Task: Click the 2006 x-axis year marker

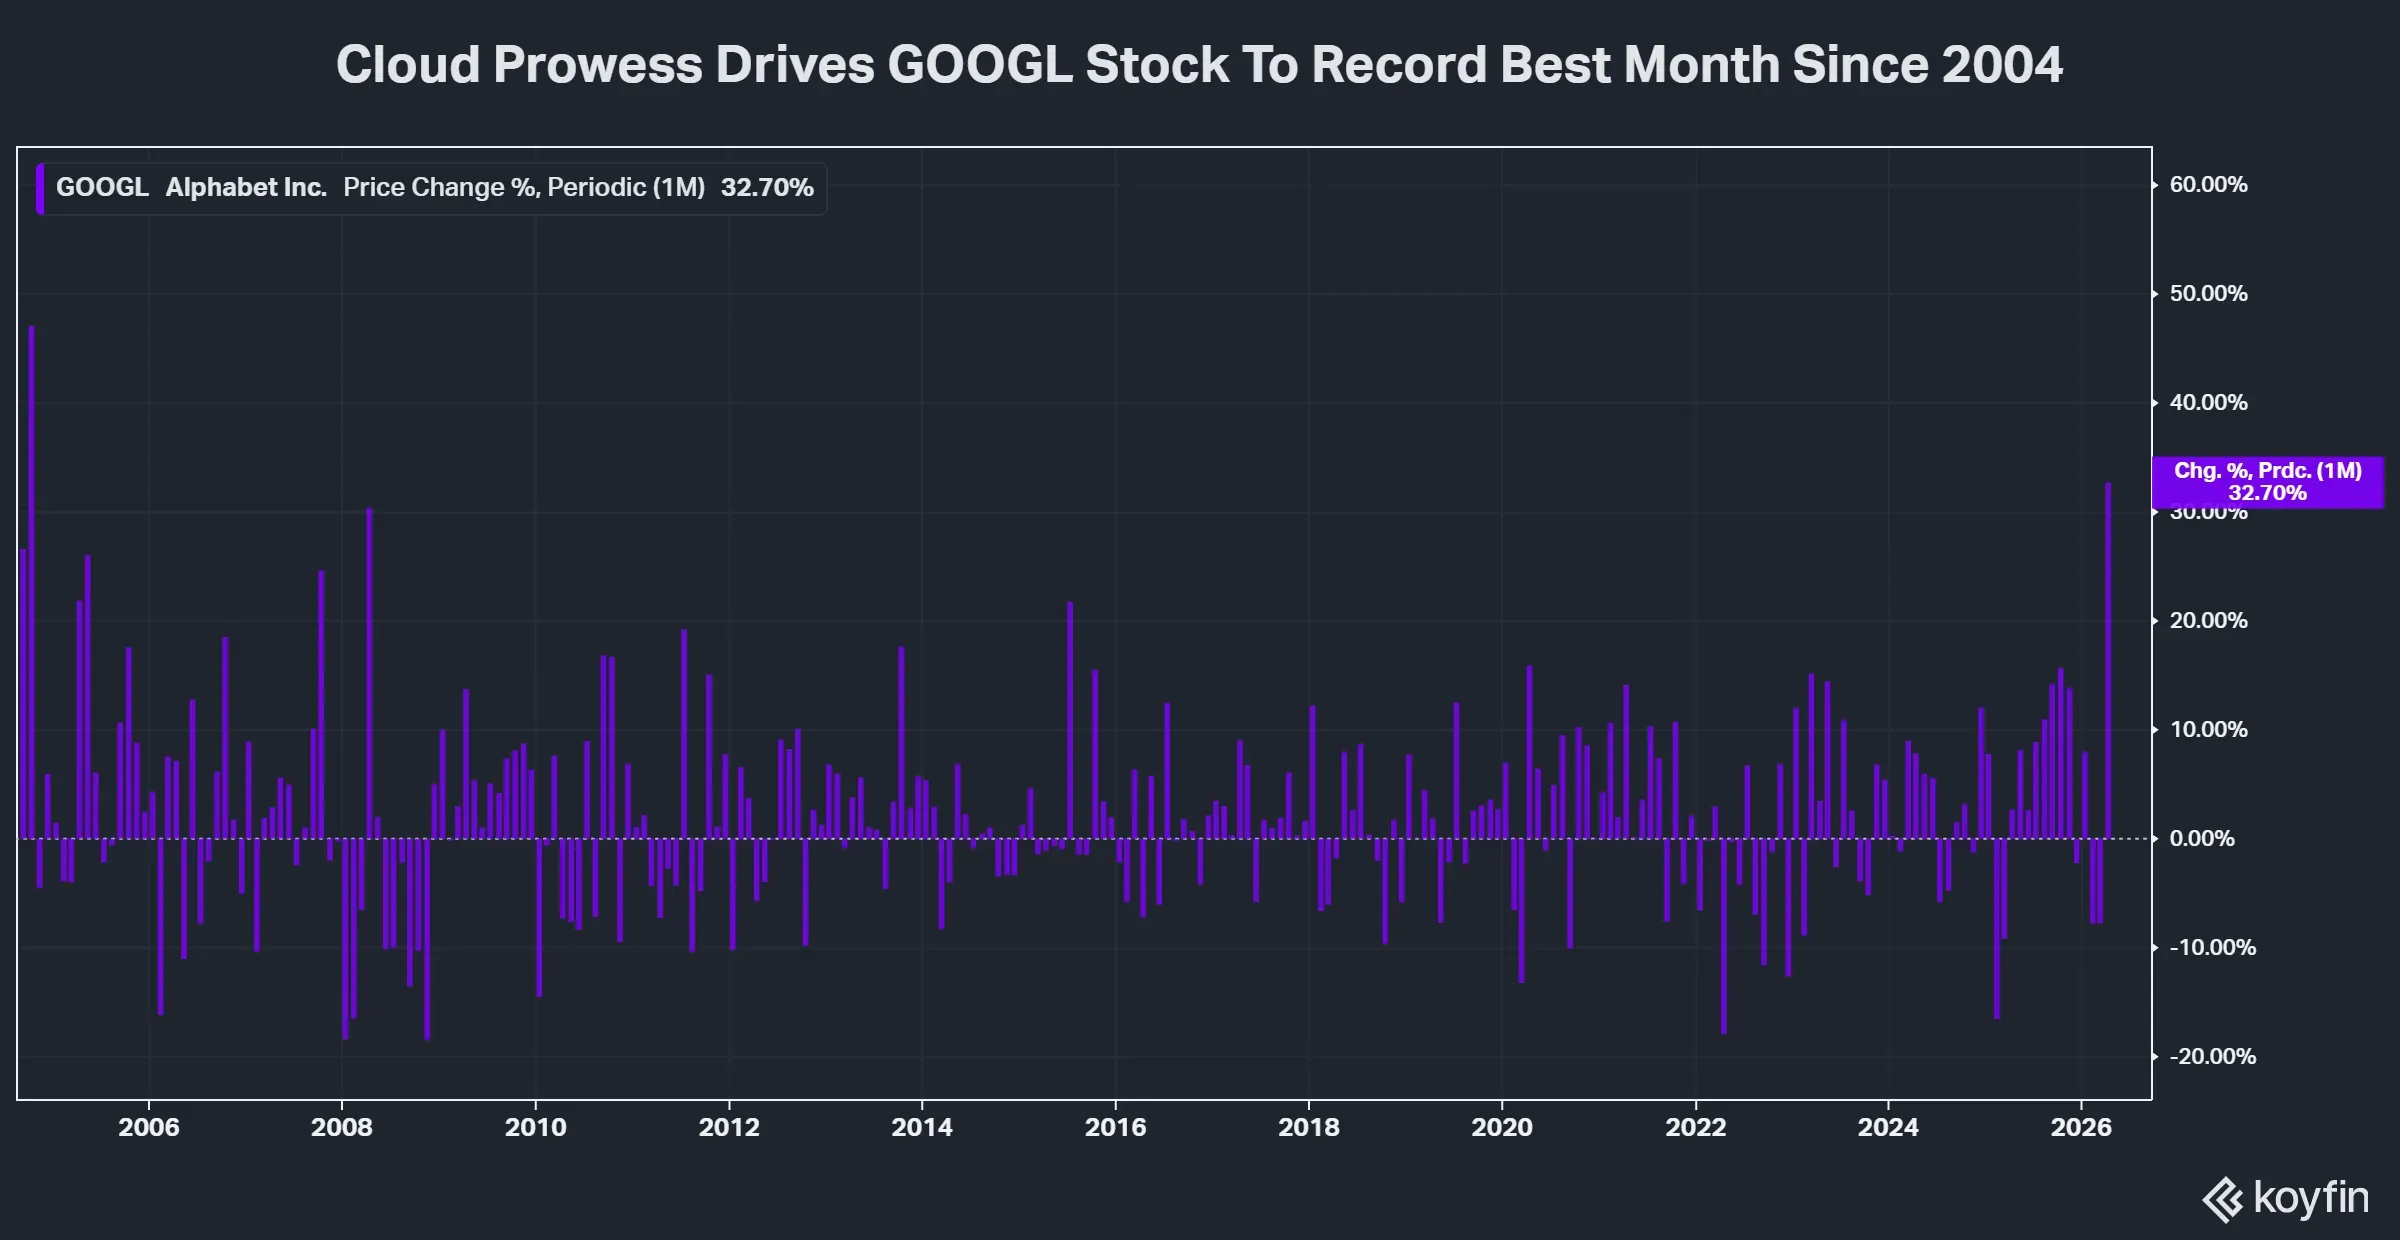Action: tap(149, 1127)
